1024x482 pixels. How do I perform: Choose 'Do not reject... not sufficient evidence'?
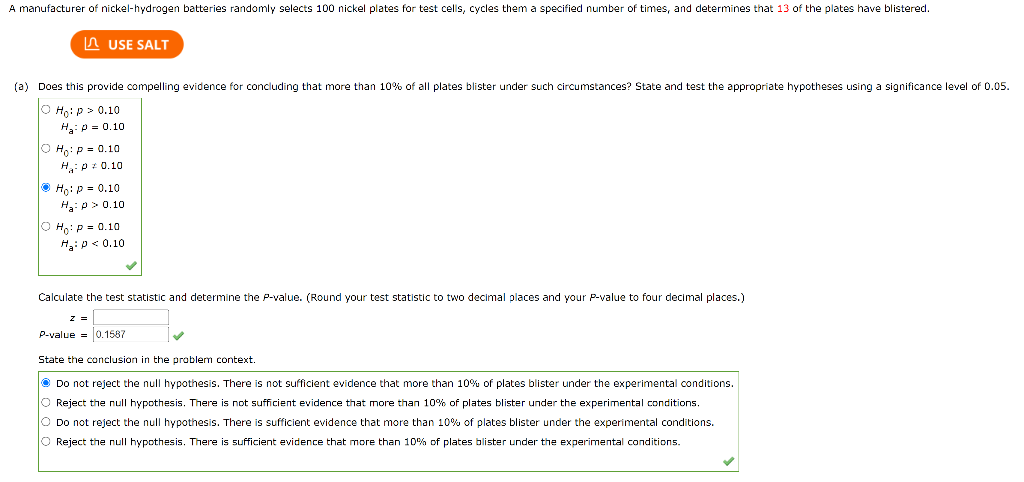click(x=46, y=383)
